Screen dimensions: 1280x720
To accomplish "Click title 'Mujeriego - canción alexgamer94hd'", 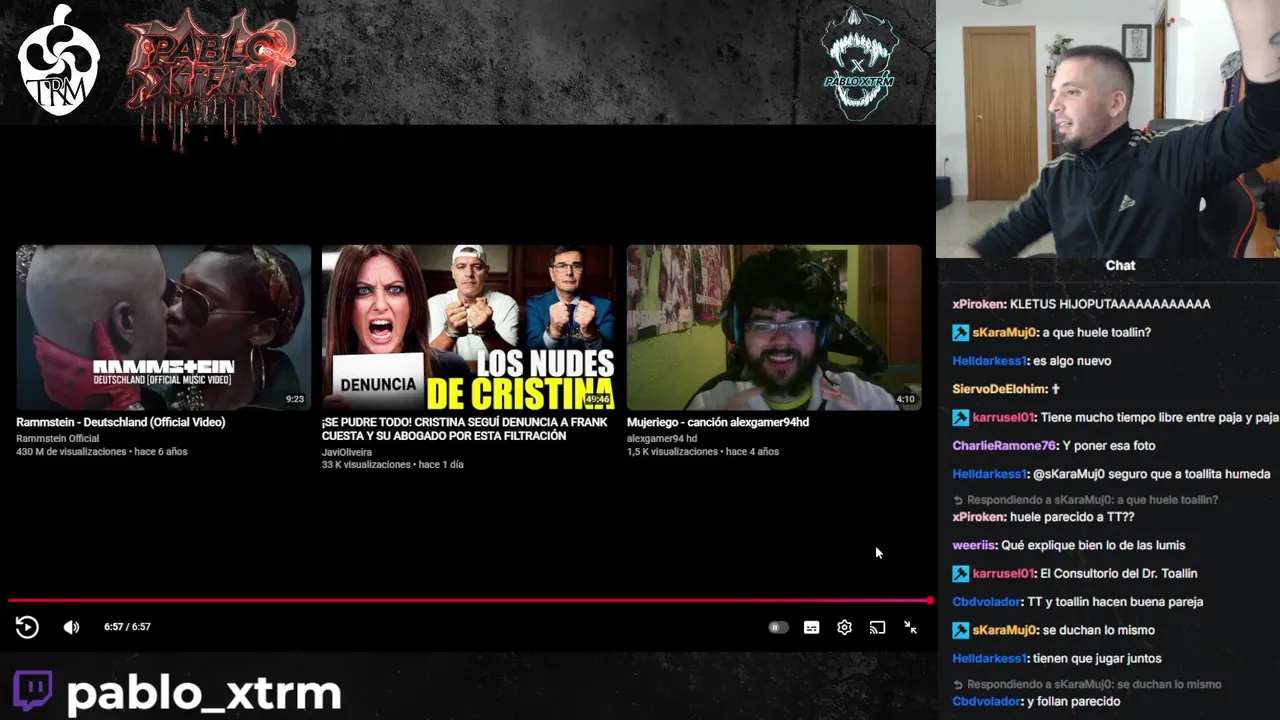I will click(718, 422).
